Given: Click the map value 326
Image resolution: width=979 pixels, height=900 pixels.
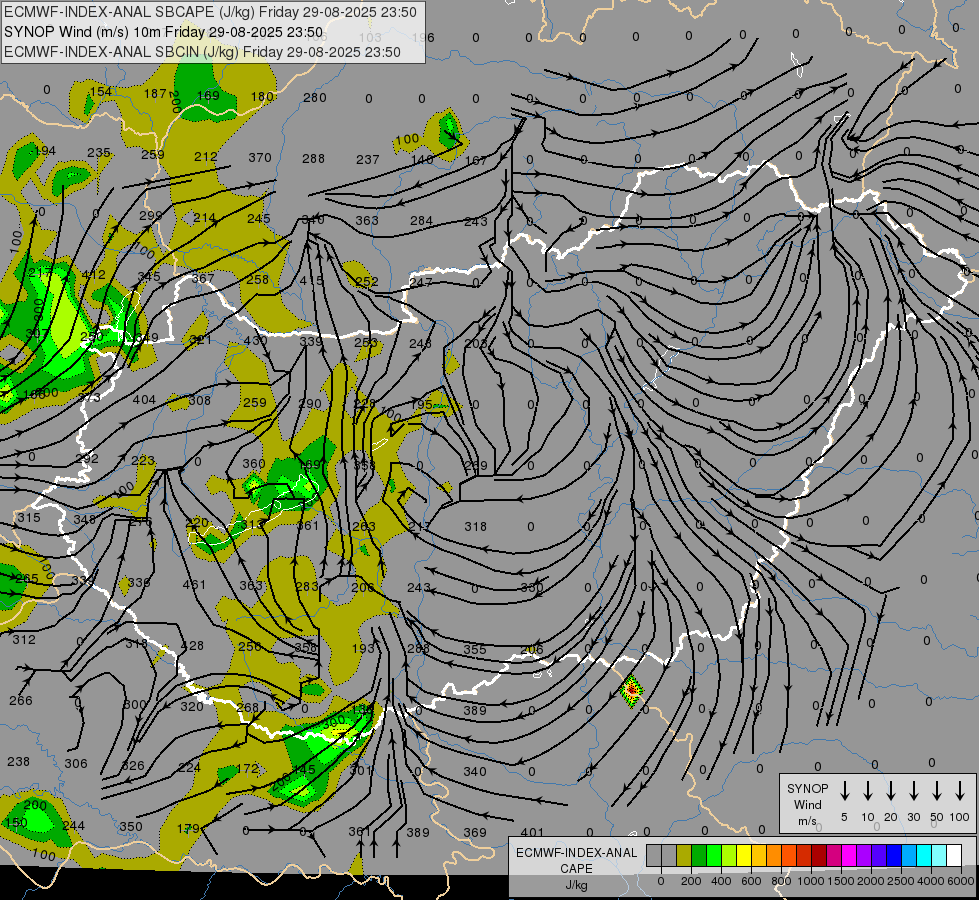Looking at the screenshot, I should point(133,766).
